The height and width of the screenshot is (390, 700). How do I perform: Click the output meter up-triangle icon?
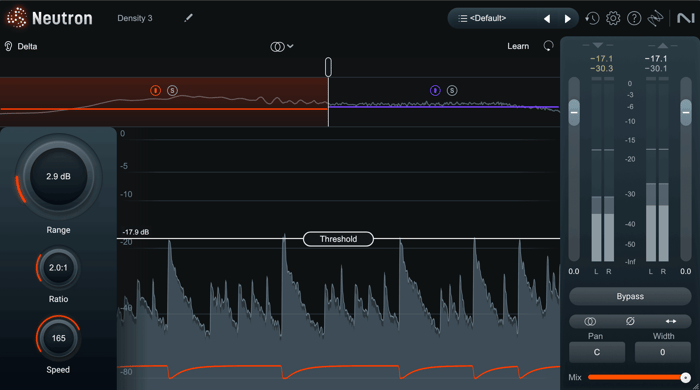pos(663,45)
